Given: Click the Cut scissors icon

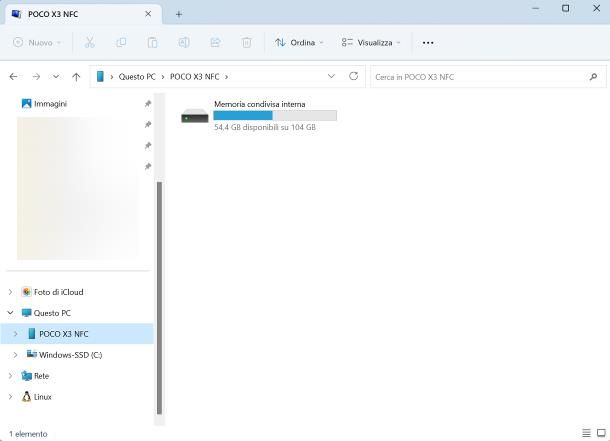Looking at the screenshot, I should [x=90, y=42].
